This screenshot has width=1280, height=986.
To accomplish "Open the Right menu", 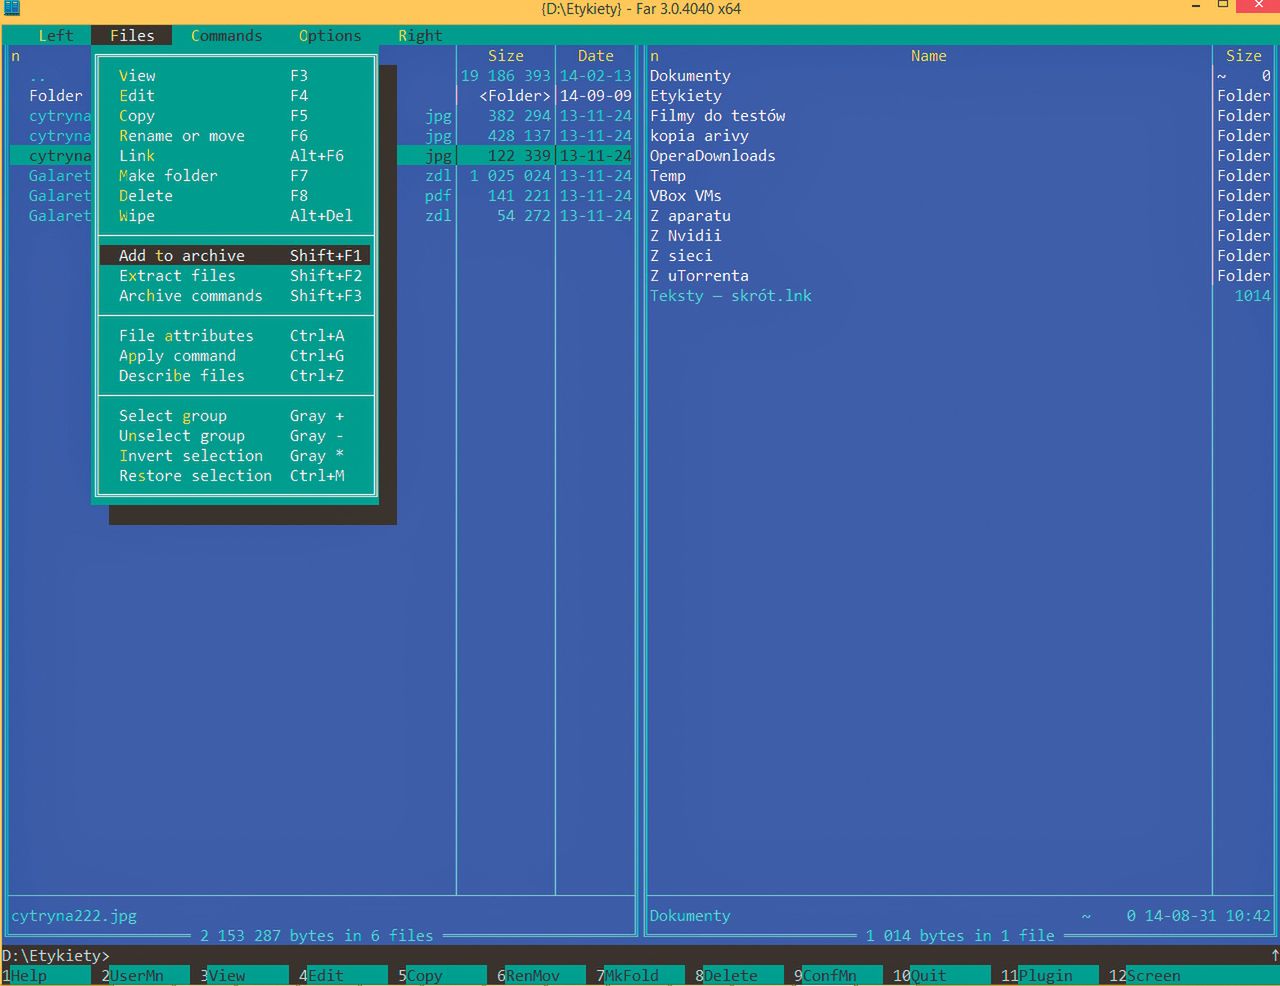I will click(x=420, y=35).
